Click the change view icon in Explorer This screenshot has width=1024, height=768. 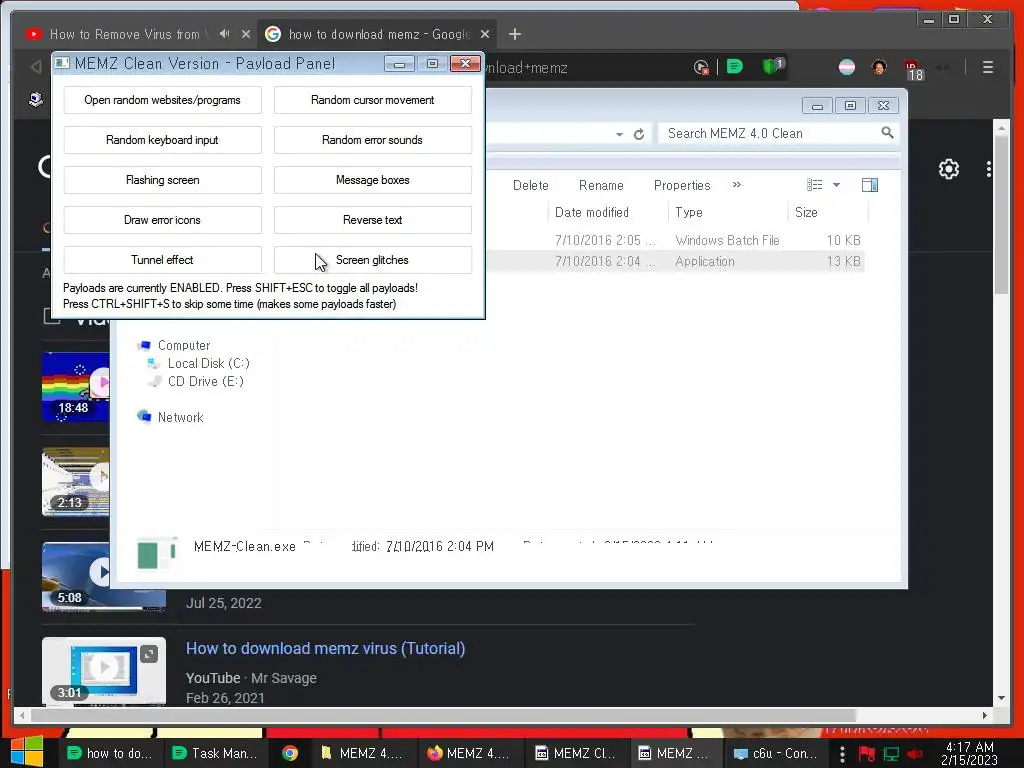pos(814,185)
